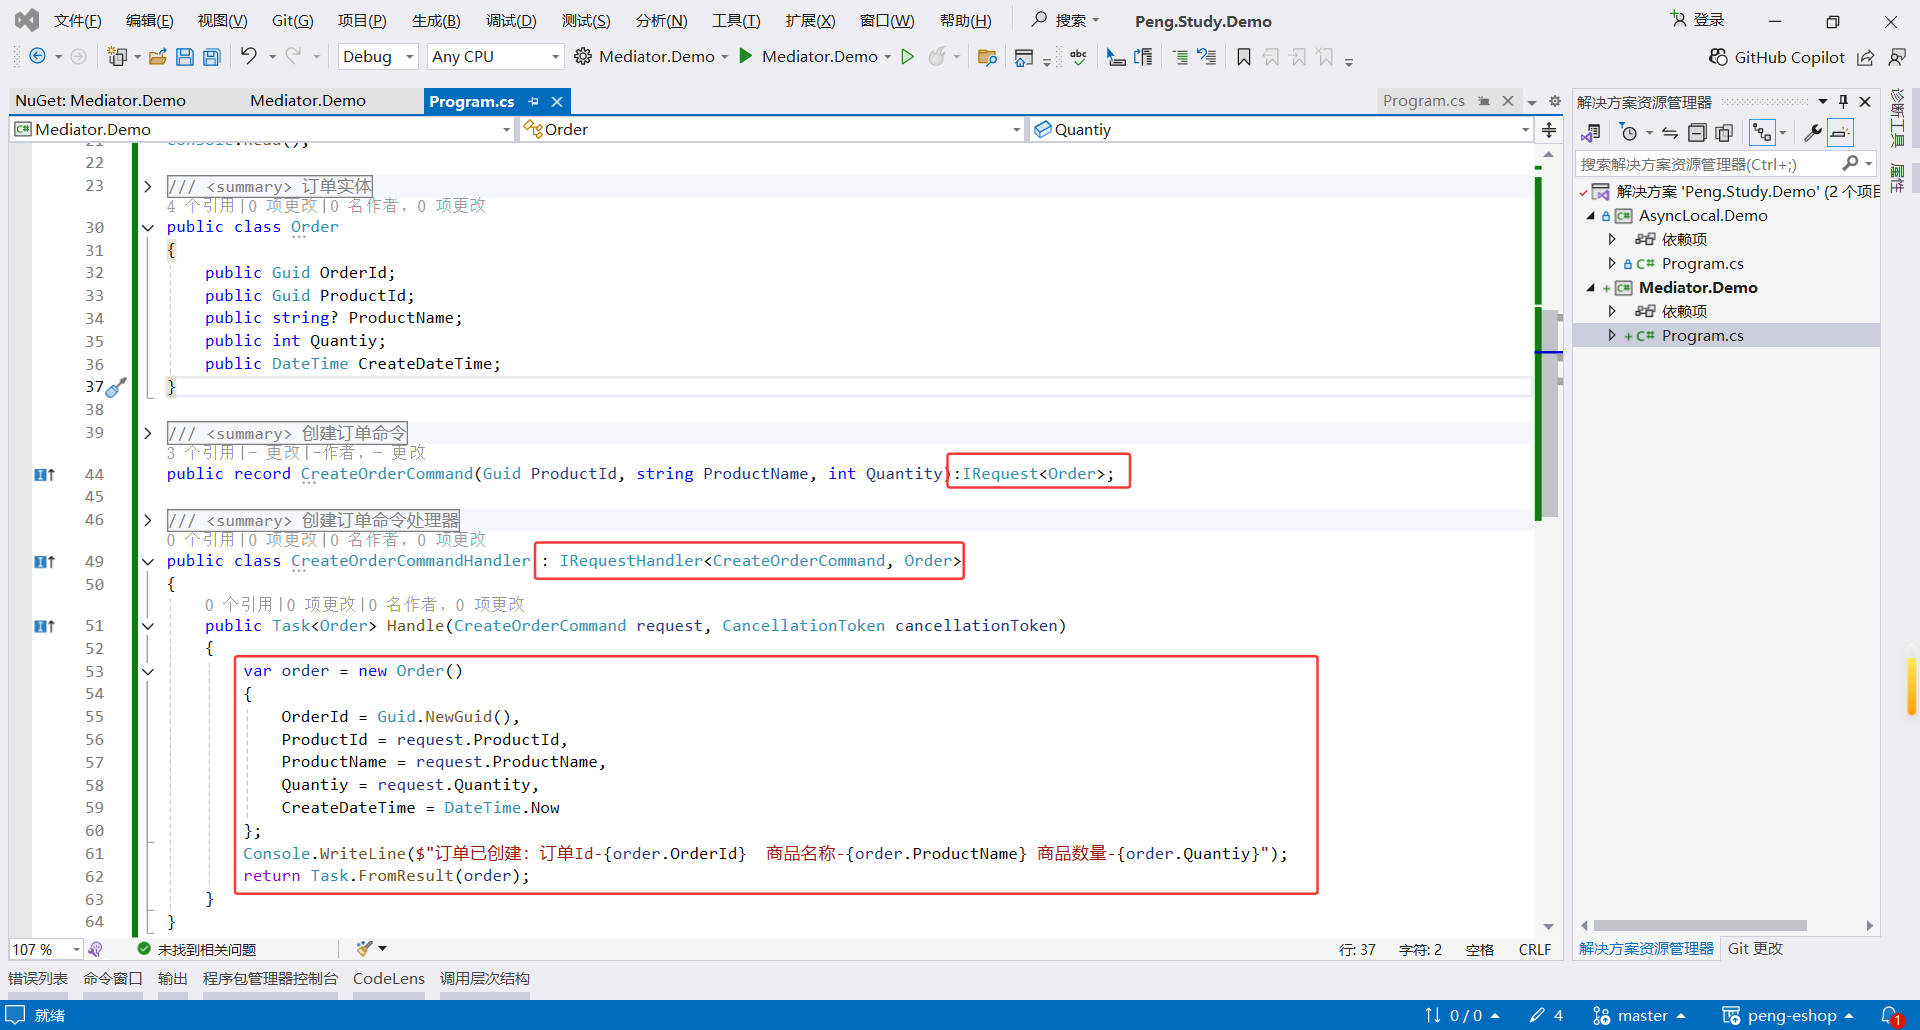Collapse the Order class at line 30
The height and width of the screenshot is (1030, 1920).
[148, 227]
